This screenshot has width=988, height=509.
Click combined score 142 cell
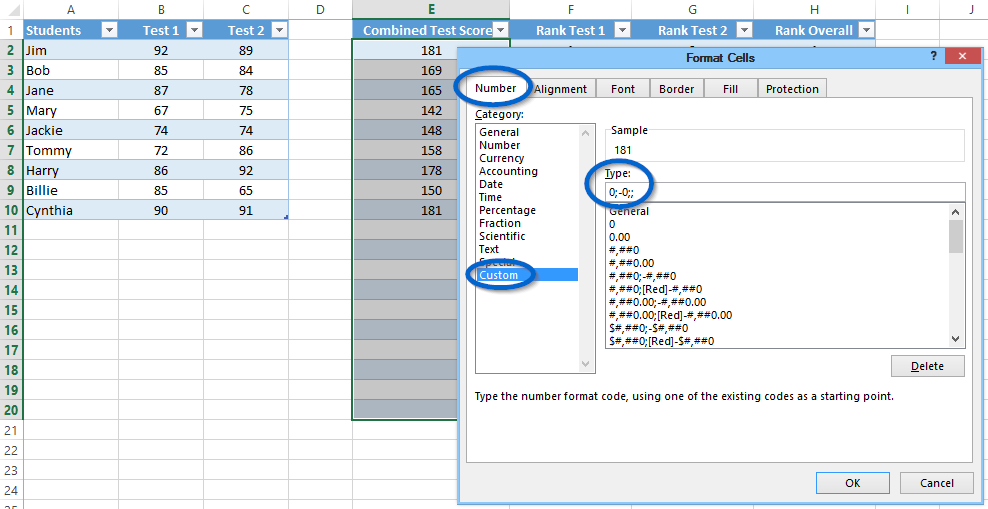click(x=405, y=110)
